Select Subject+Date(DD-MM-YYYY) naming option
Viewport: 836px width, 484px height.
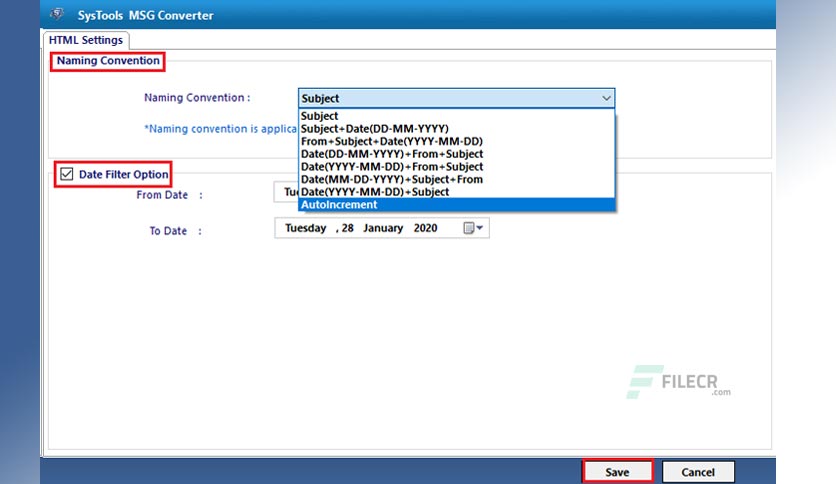456,128
